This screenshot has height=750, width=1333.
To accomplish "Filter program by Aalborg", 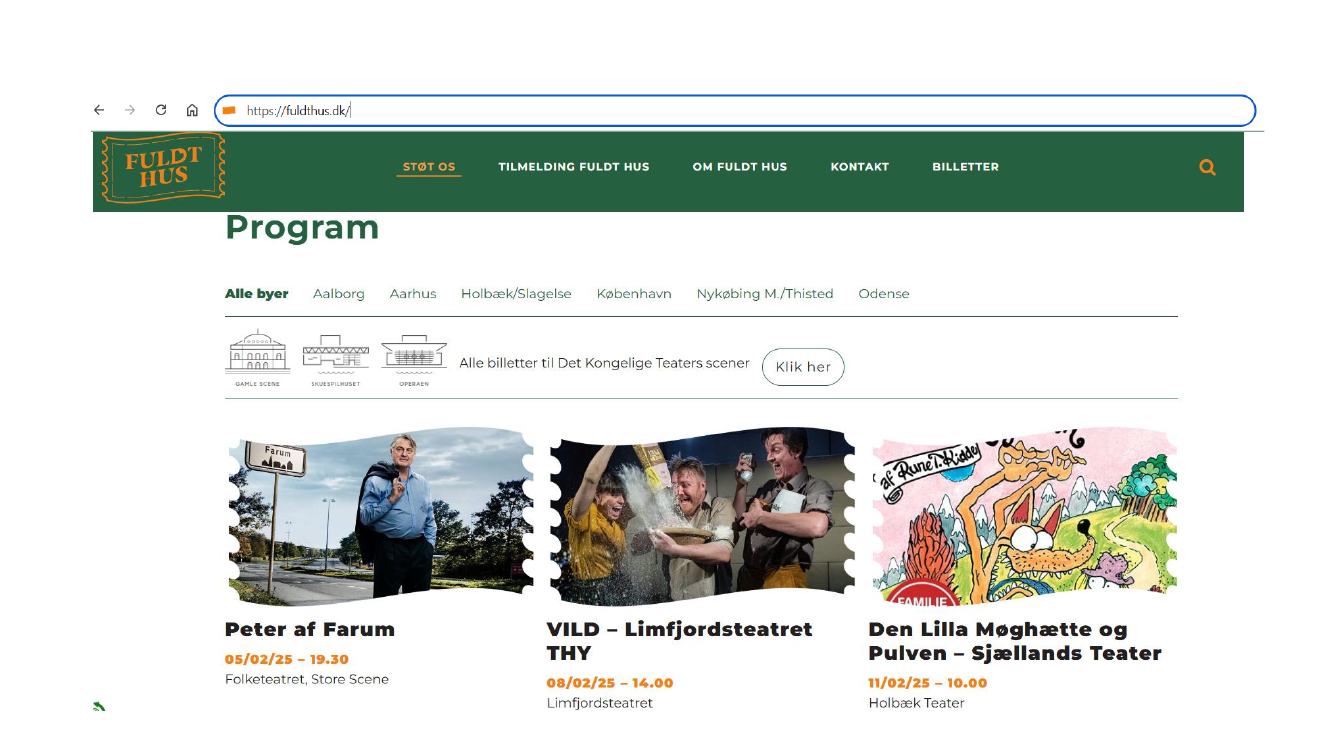I will tap(339, 294).
